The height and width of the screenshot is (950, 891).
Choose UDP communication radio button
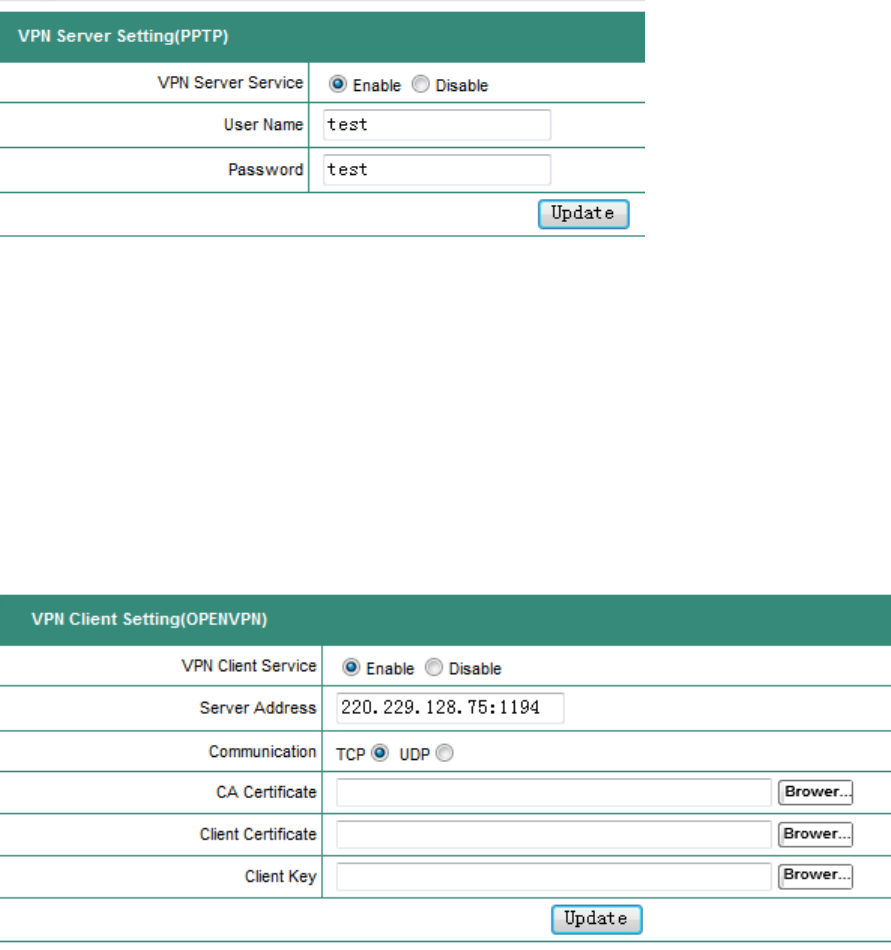[x=445, y=752]
